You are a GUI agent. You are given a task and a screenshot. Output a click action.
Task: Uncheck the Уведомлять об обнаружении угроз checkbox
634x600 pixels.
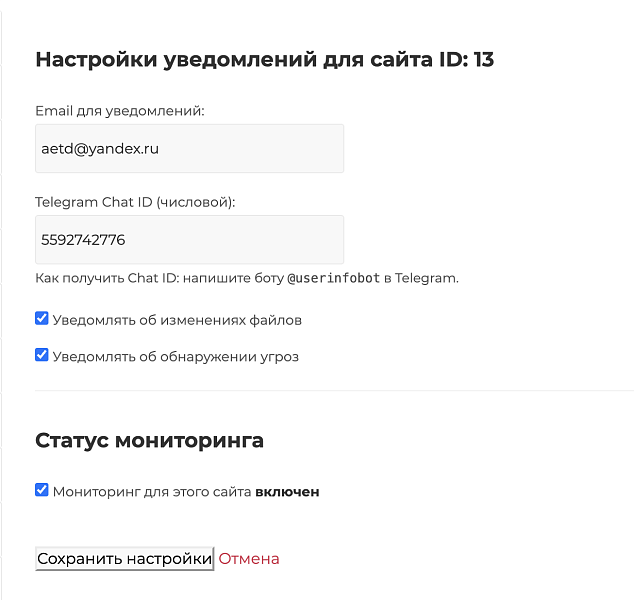[x=42, y=355]
